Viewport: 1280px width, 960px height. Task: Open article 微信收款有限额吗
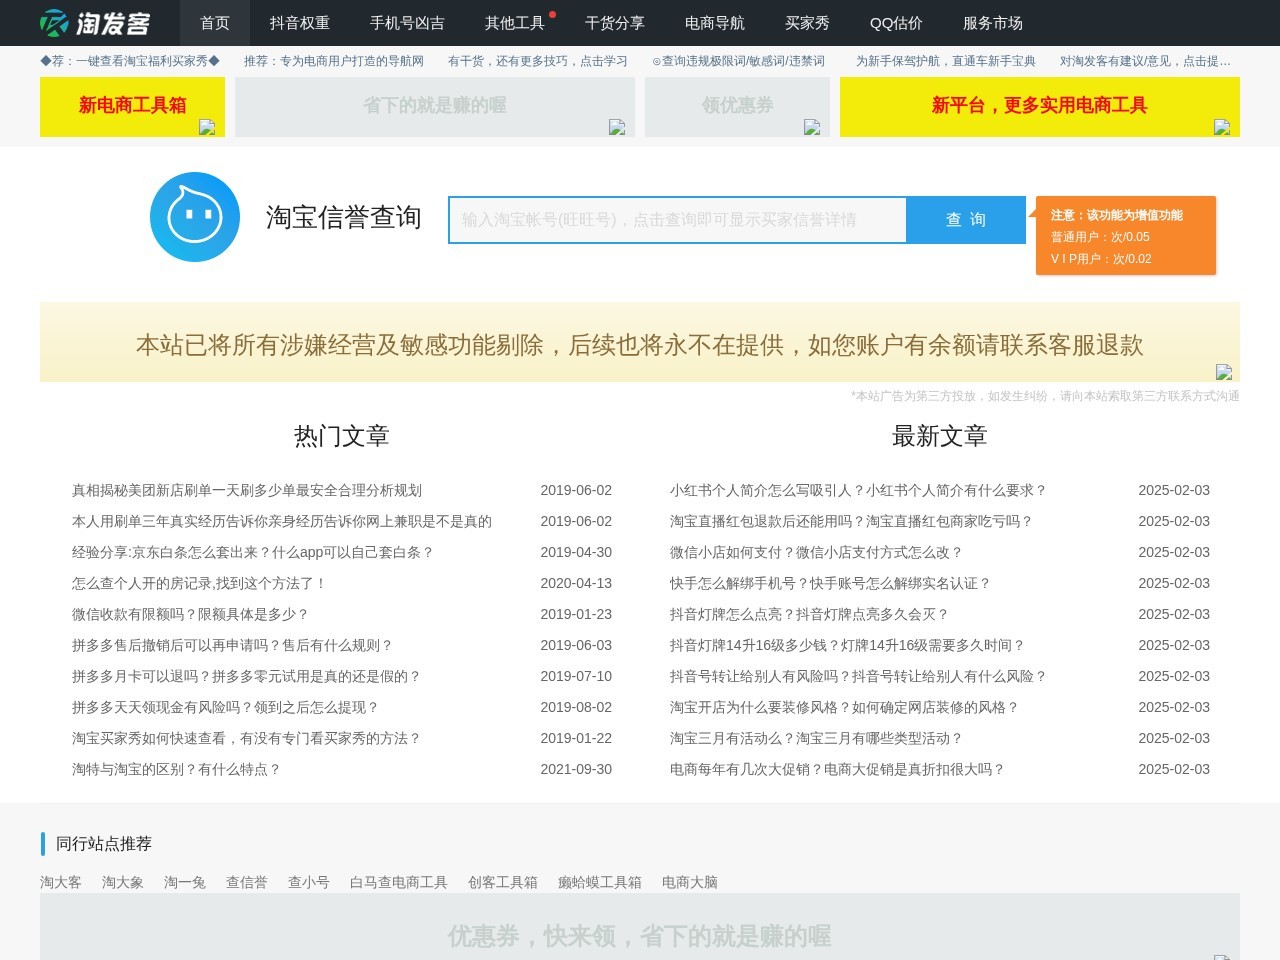point(190,614)
